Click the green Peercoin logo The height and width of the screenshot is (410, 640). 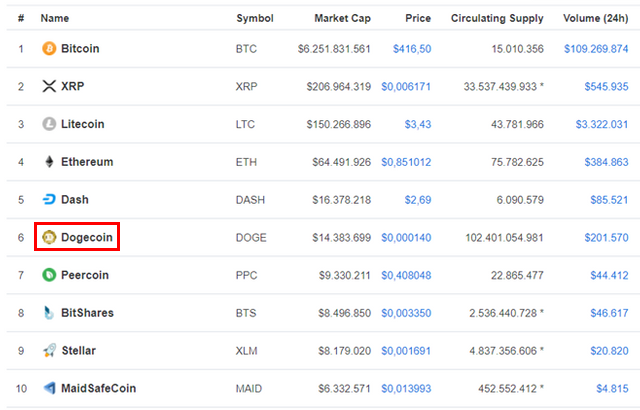pos(49,275)
